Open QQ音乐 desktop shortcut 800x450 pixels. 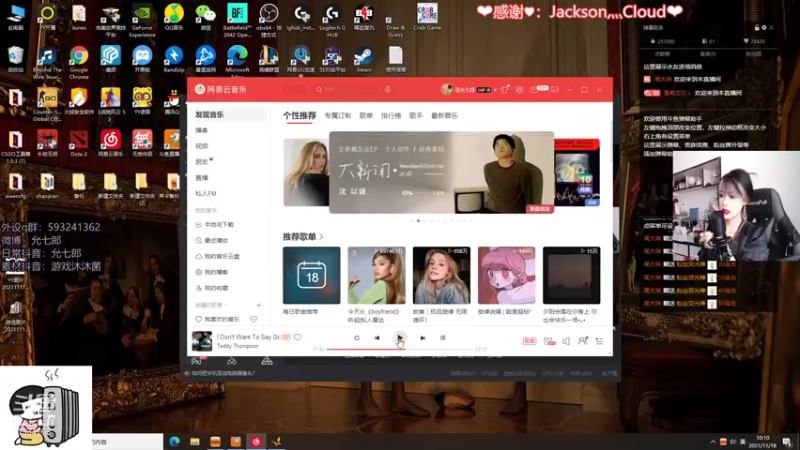(x=174, y=17)
